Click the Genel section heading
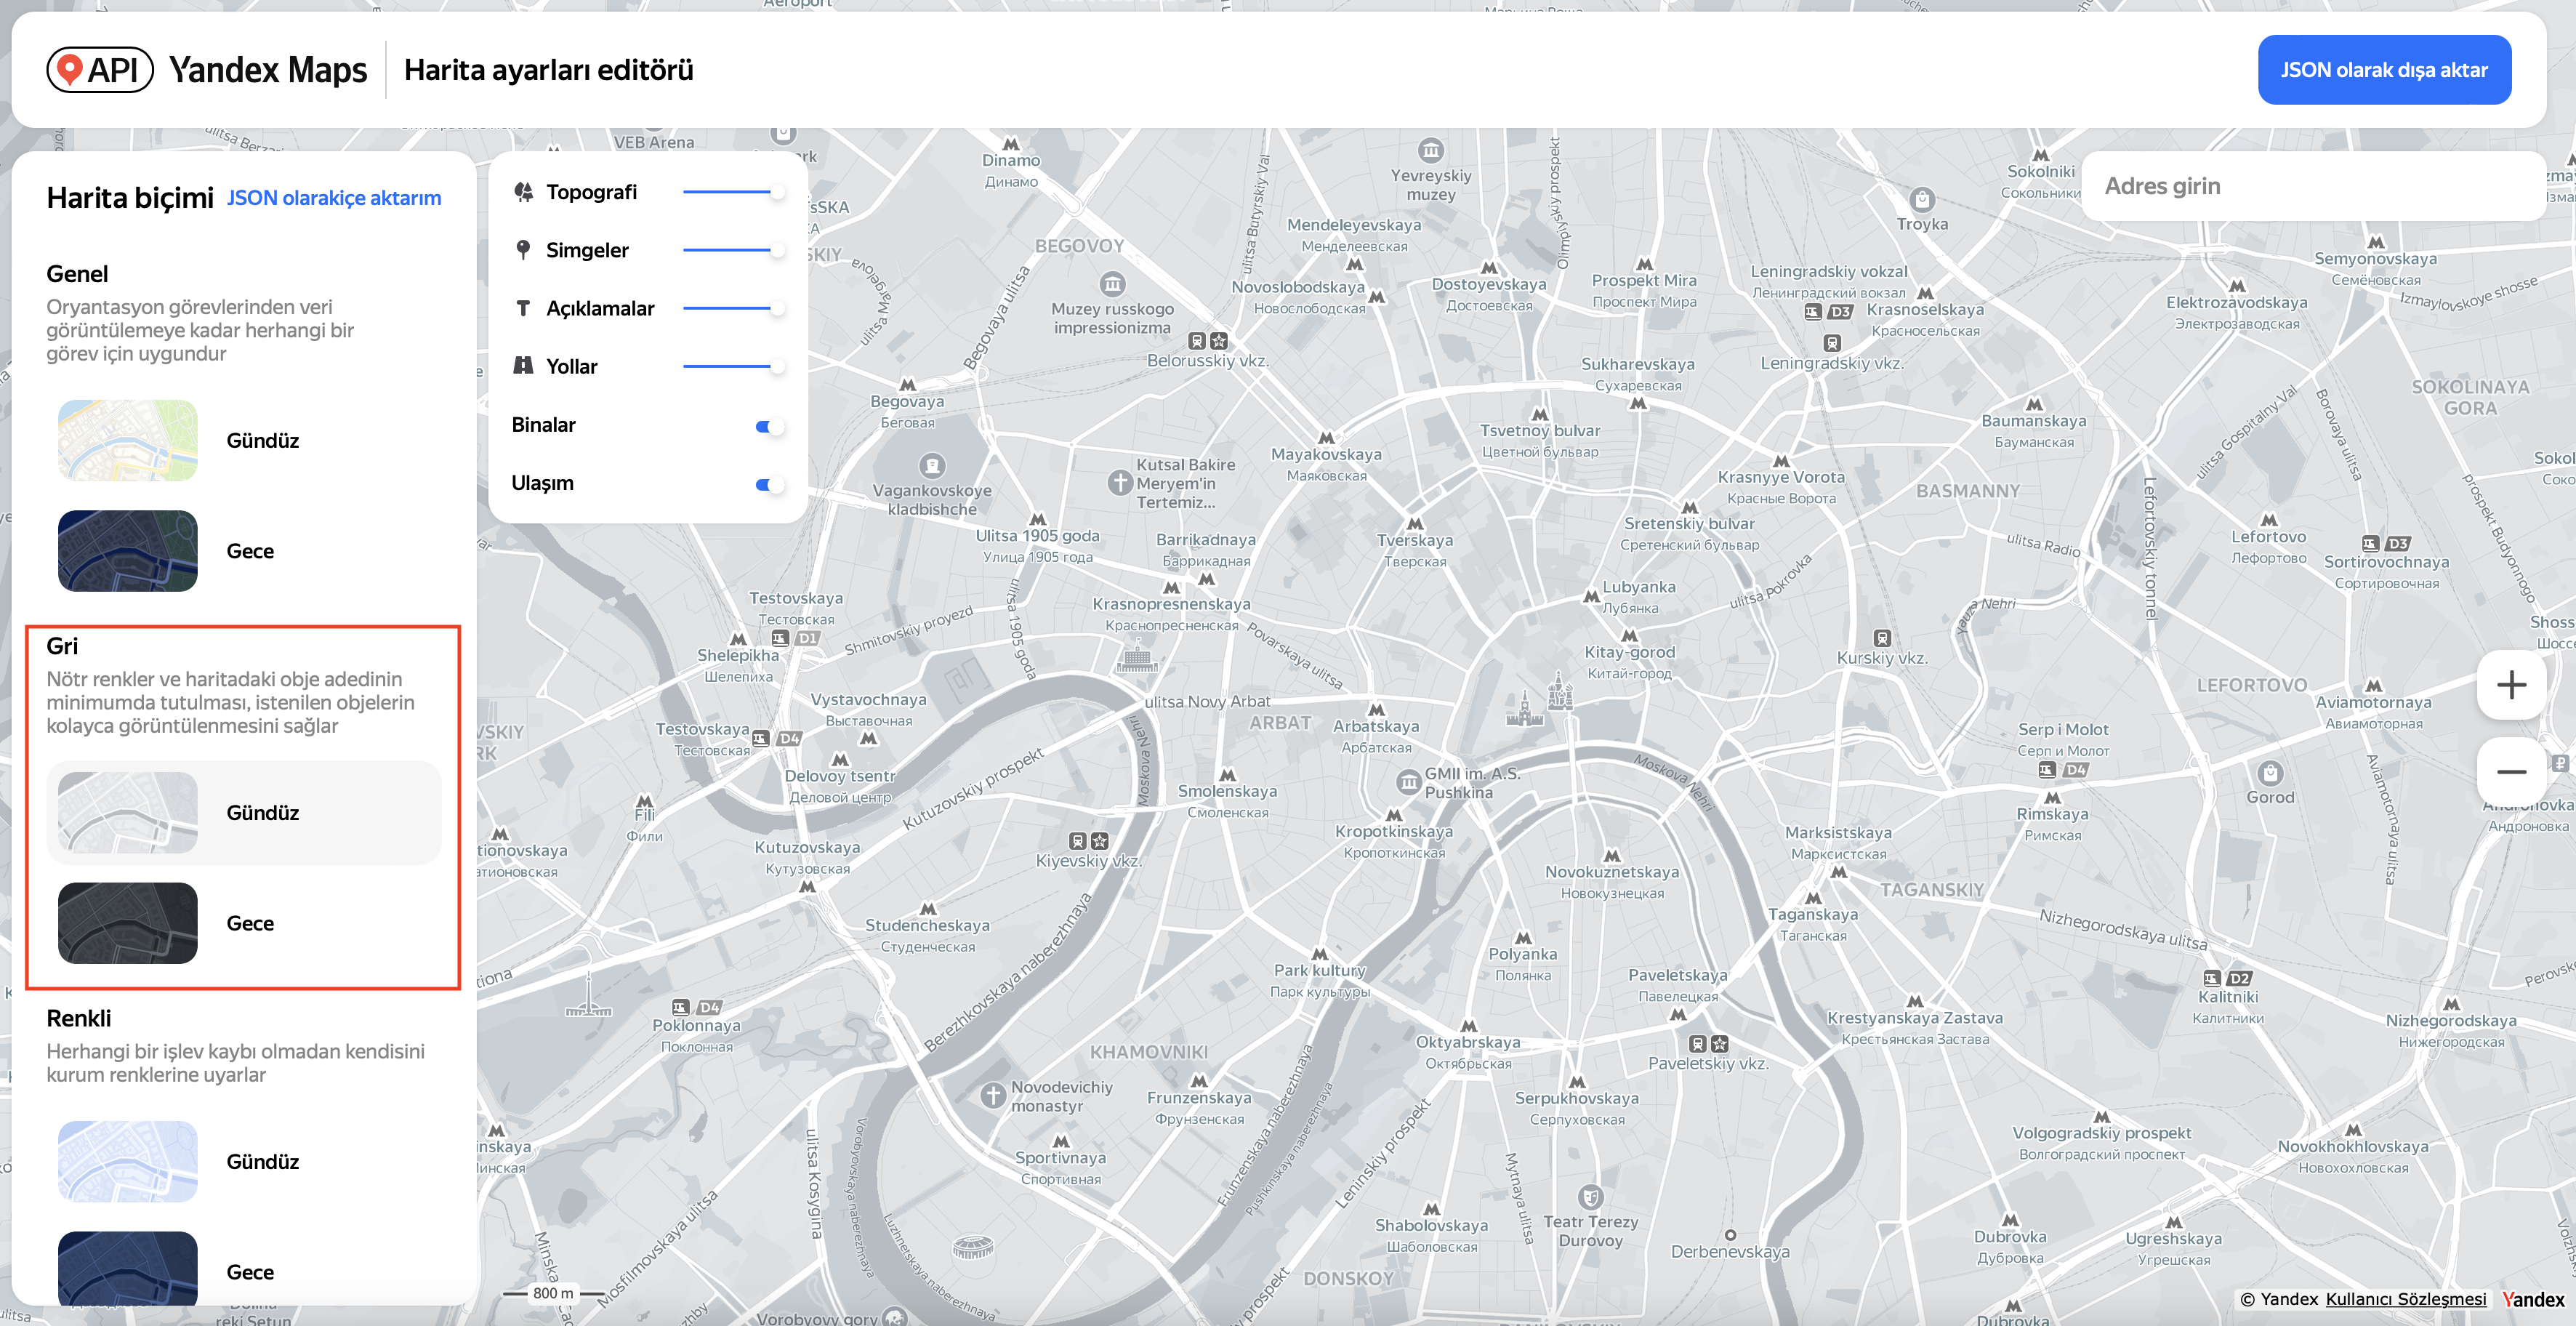 click(x=77, y=274)
